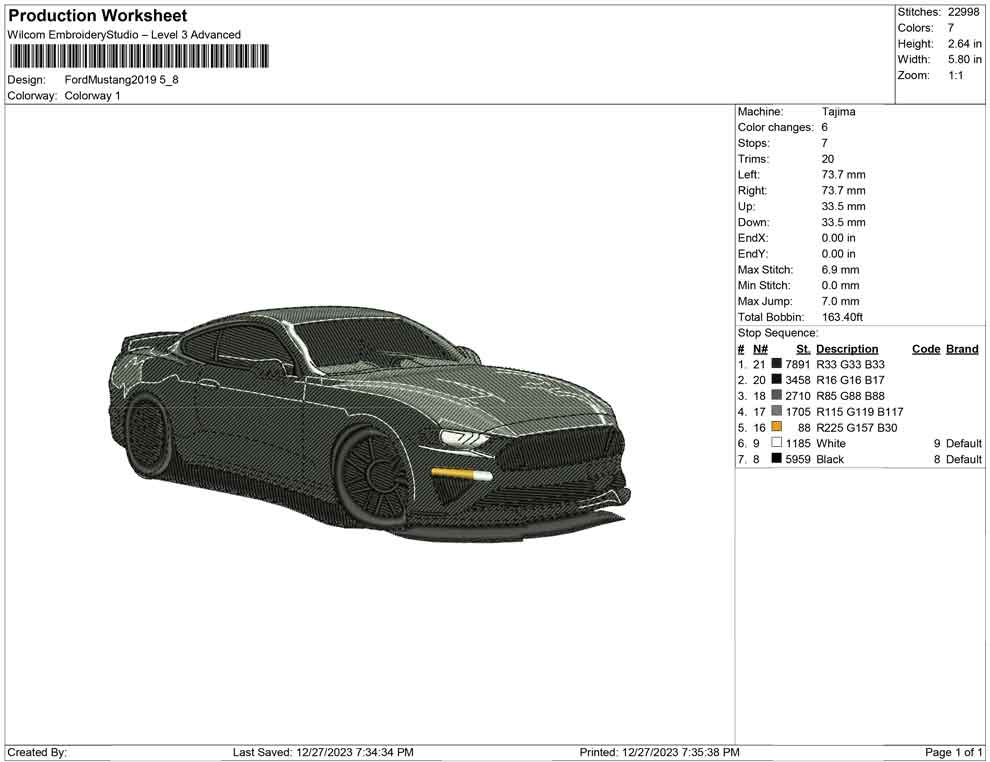Image resolution: width=990 pixels, height=762 pixels.
Task: Click the Wilcom EmbroideryStudio Level 3 text
Action: 124,35
